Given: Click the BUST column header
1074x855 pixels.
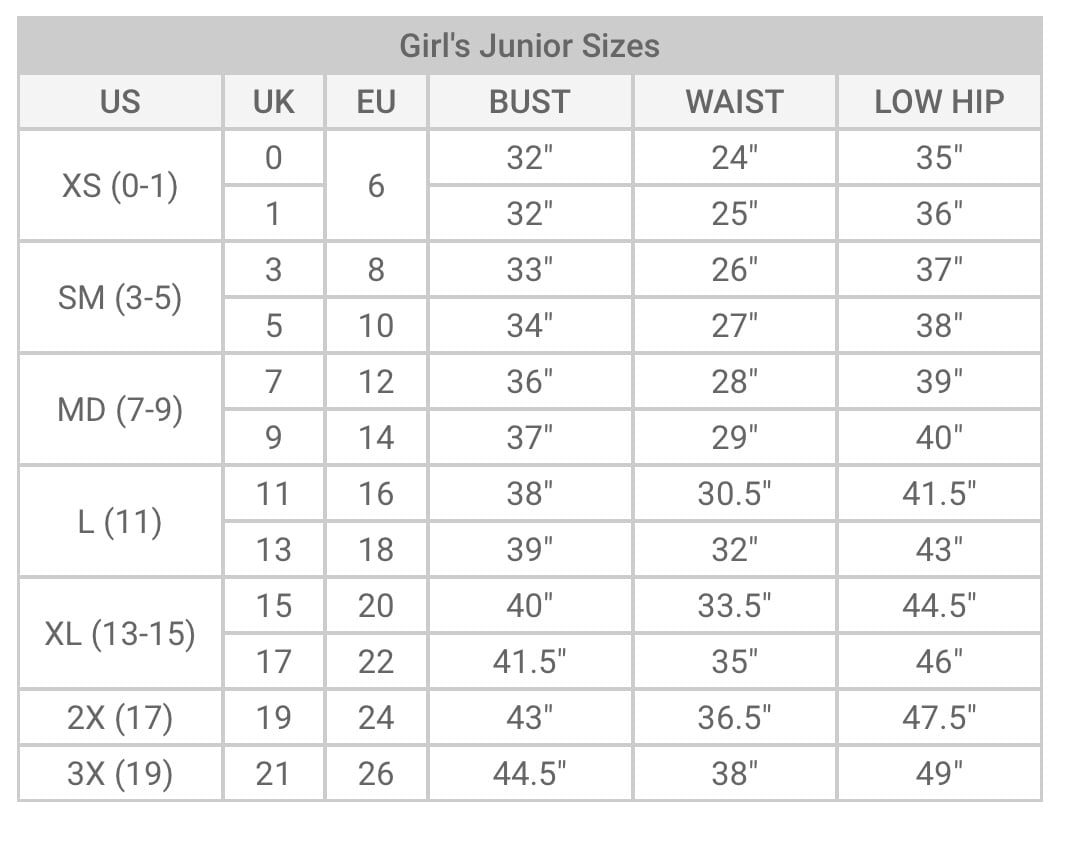Looking at the screenshot, I should (x=529, y=101).
